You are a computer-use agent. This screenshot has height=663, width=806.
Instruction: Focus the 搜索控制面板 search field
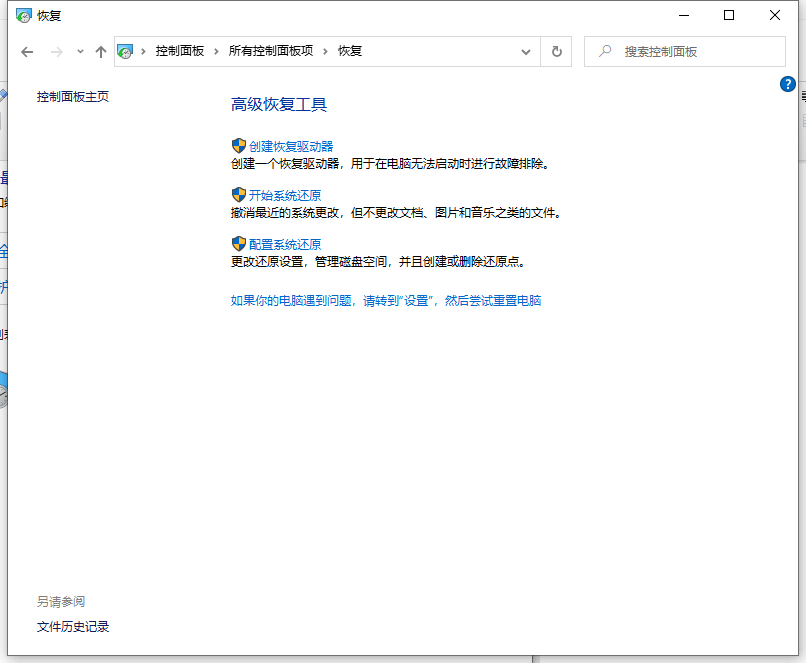695,52
